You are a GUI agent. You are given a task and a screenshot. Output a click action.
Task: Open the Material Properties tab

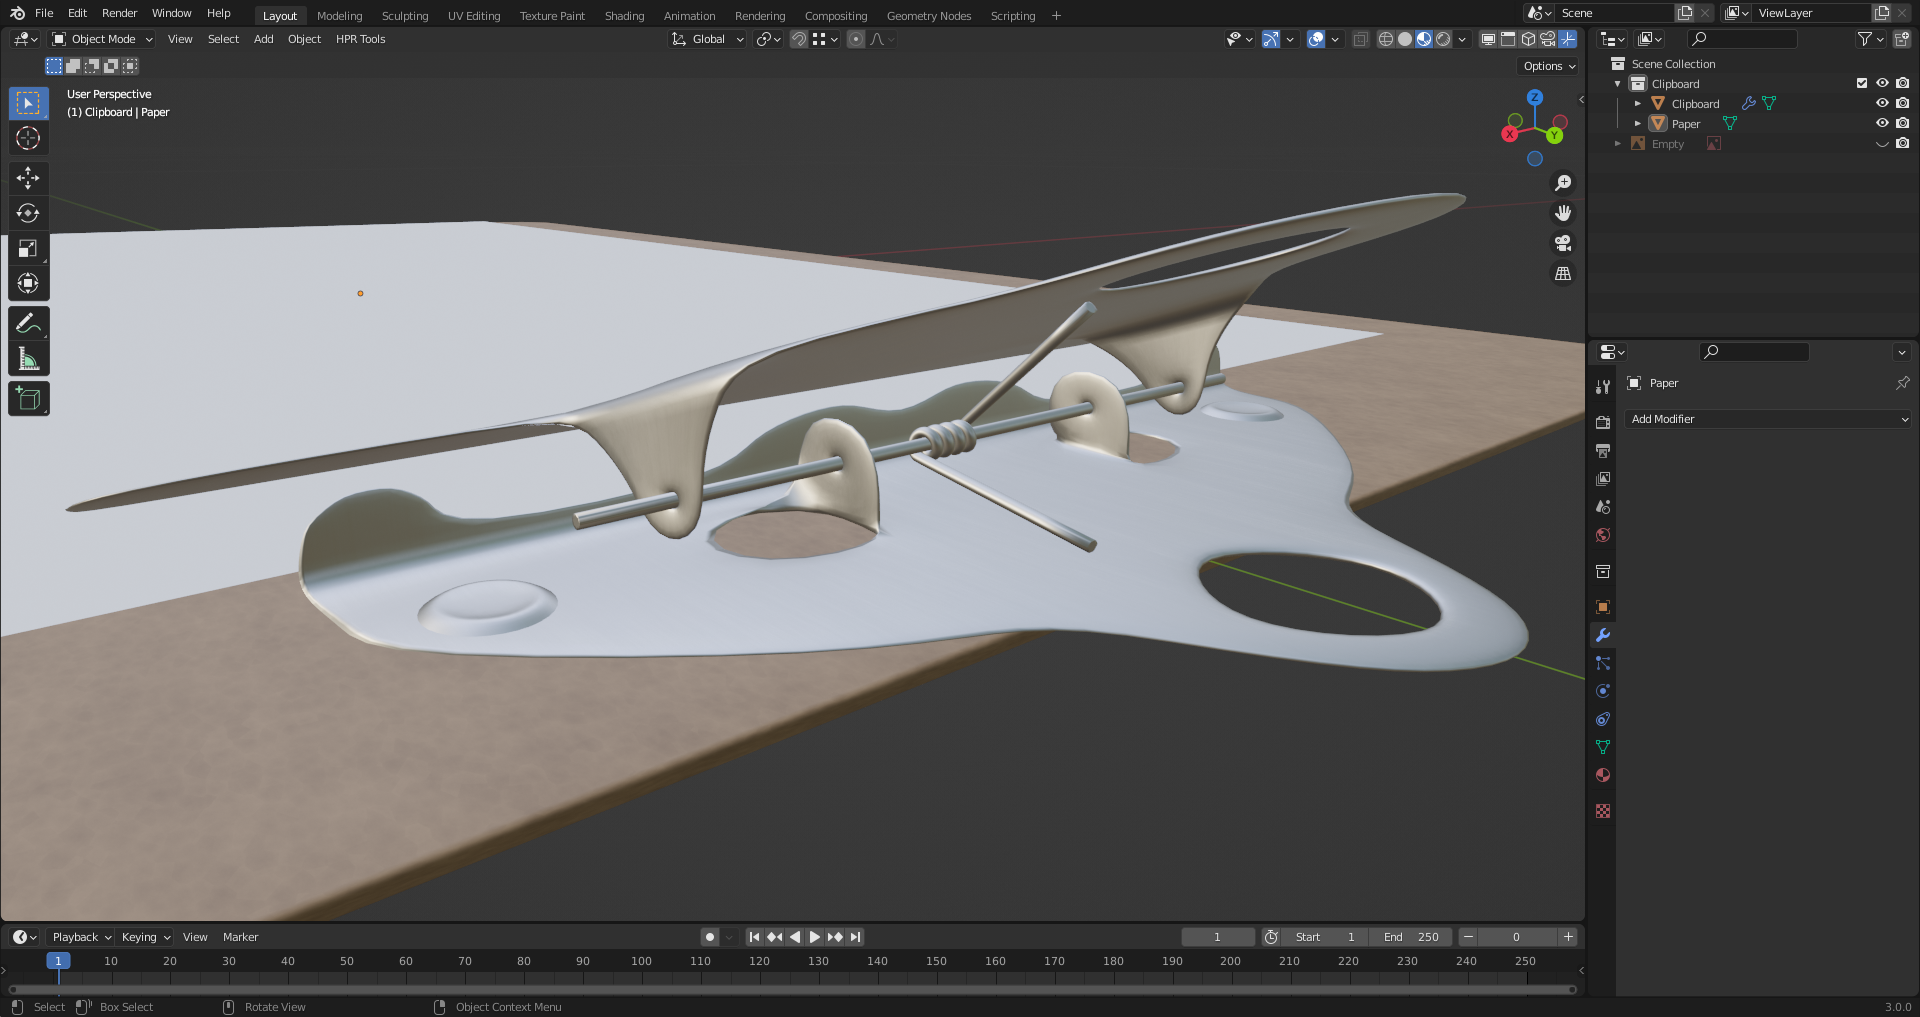pyautogui.click(x=1603, y=775)
